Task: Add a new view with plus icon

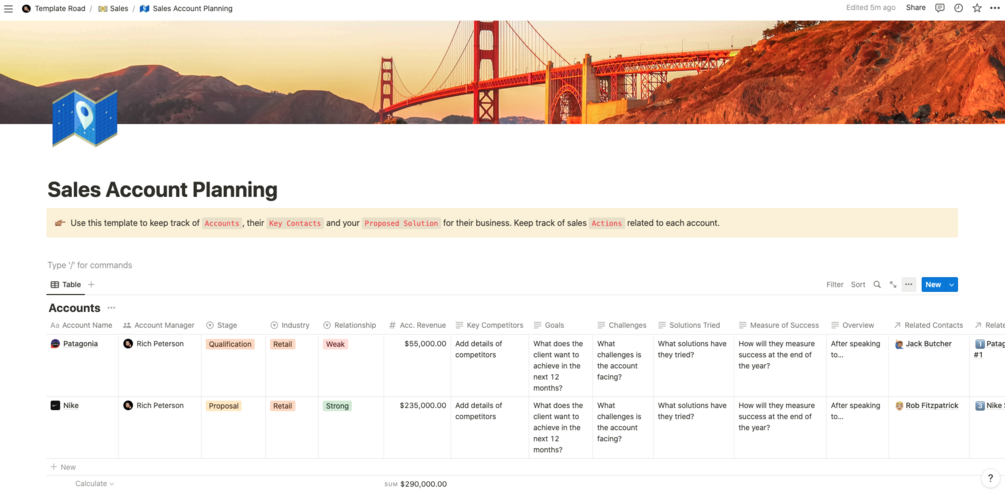Action: [x=91, y=285]
